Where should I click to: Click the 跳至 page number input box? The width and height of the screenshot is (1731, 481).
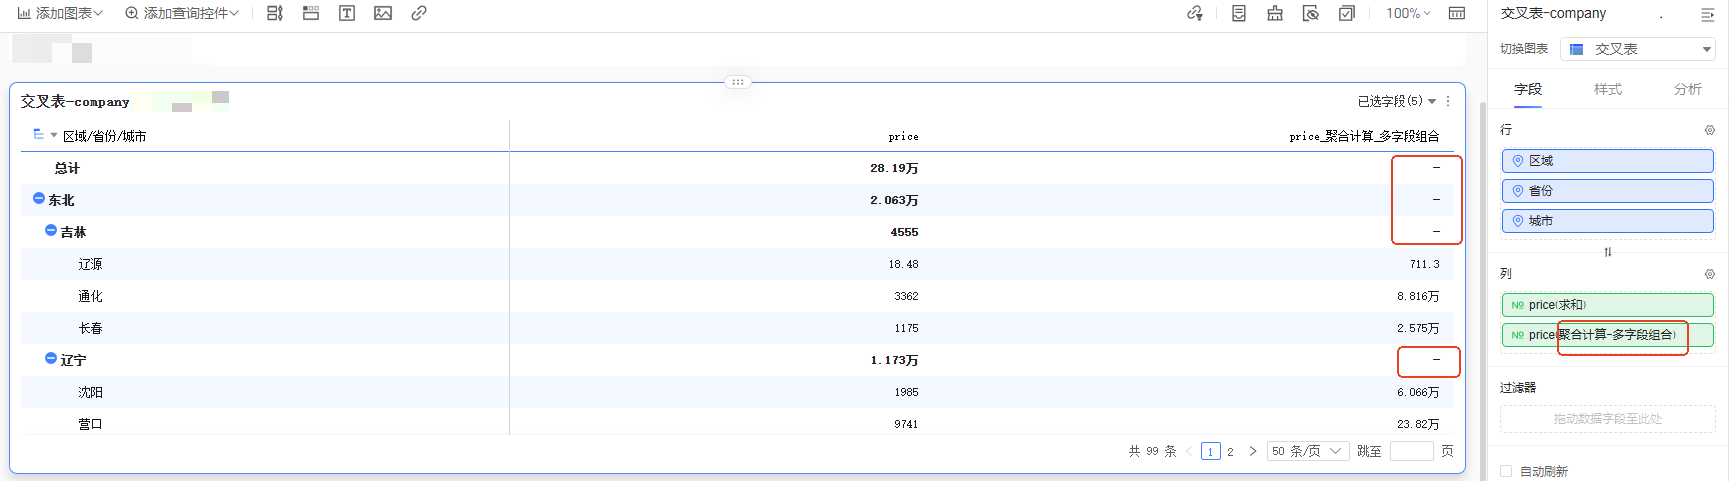[1411, 451]
